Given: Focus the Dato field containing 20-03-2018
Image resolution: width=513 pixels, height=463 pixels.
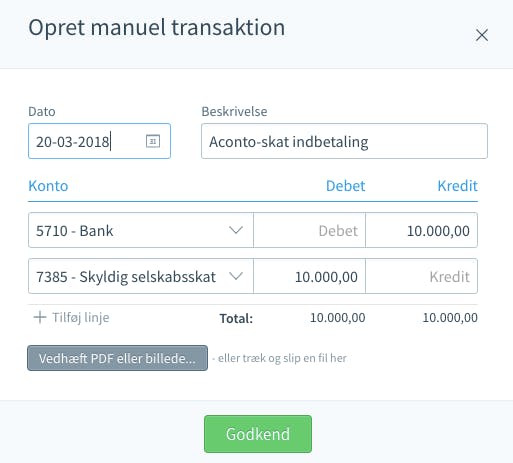Looking at the screenshot, I should [x=99, y=141].
